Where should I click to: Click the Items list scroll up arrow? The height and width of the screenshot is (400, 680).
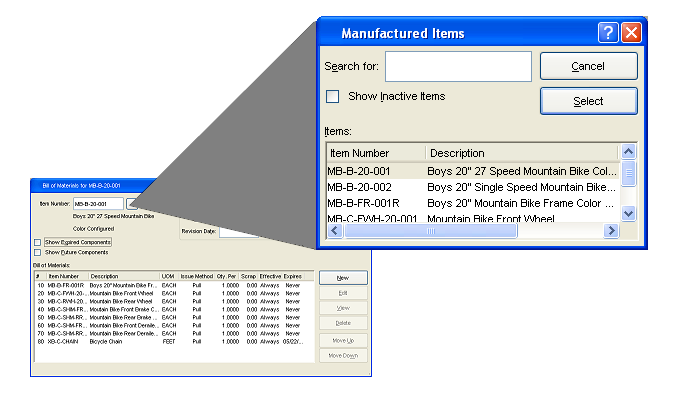point(628,151)
